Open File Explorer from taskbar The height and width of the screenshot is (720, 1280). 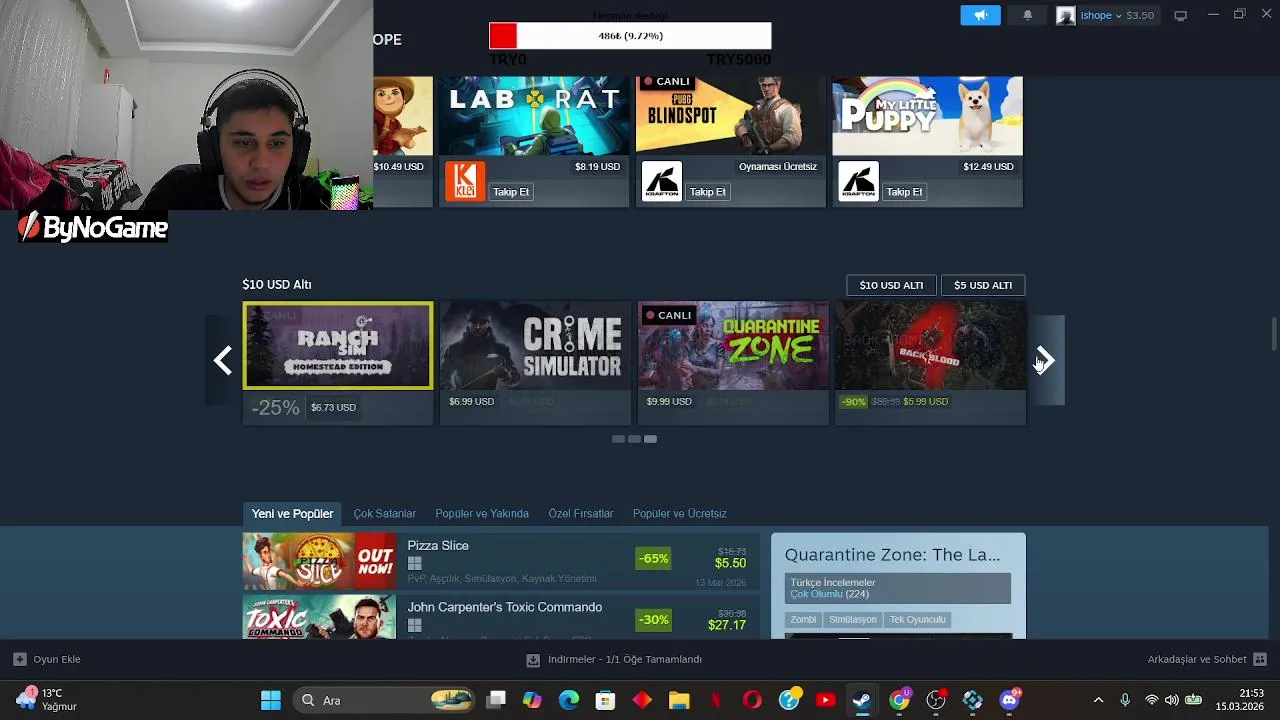point(679,700)
